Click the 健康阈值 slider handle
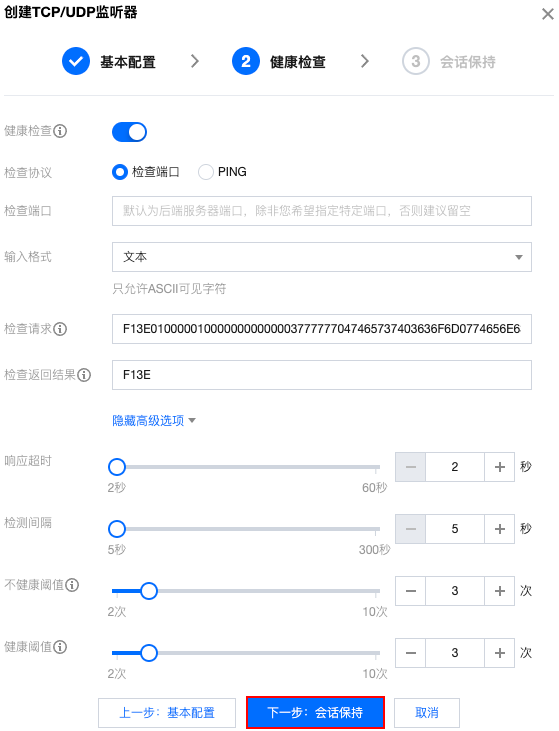This screenshot has width=559, height=731. tap(149, 653)
